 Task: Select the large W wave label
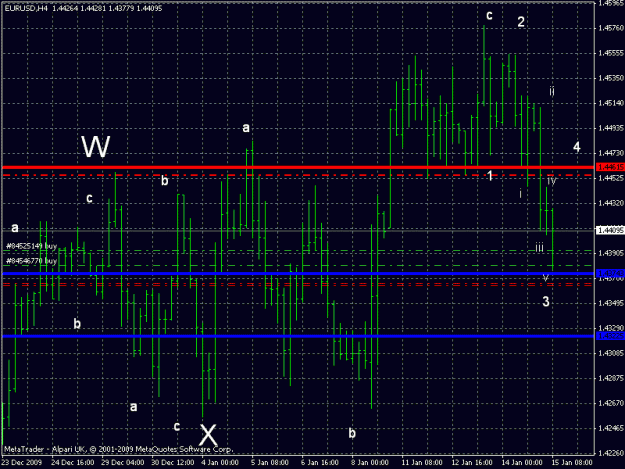coord(96,146)
